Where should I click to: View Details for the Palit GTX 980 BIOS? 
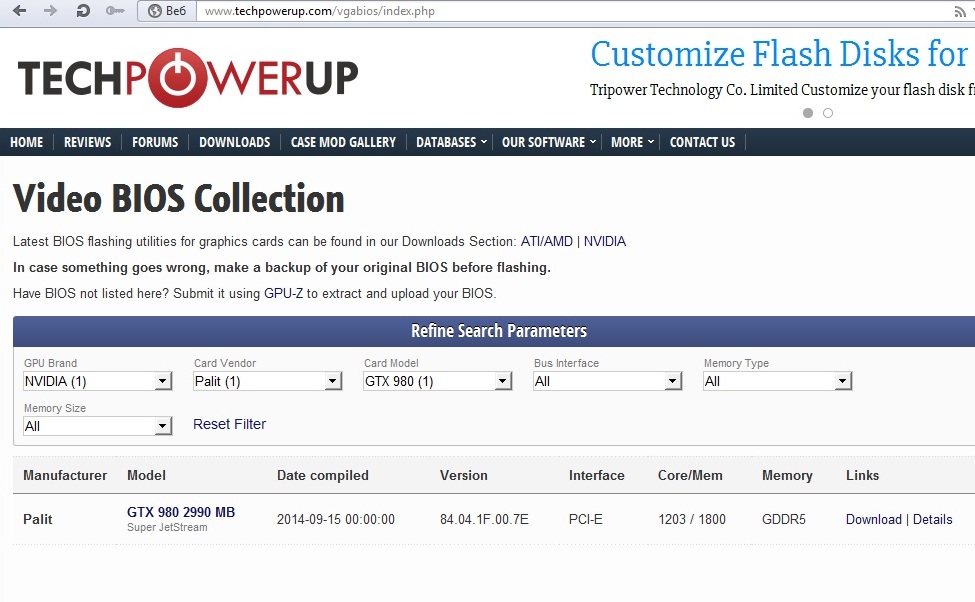point(933,519)
